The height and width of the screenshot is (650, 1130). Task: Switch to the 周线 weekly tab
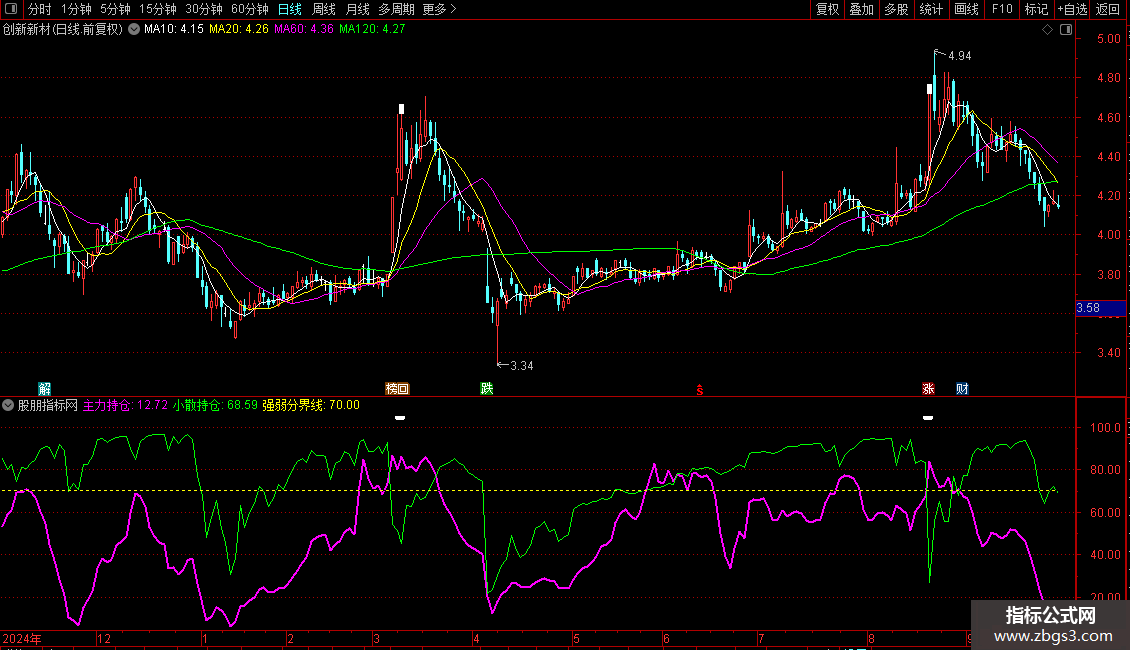point(323,9)
